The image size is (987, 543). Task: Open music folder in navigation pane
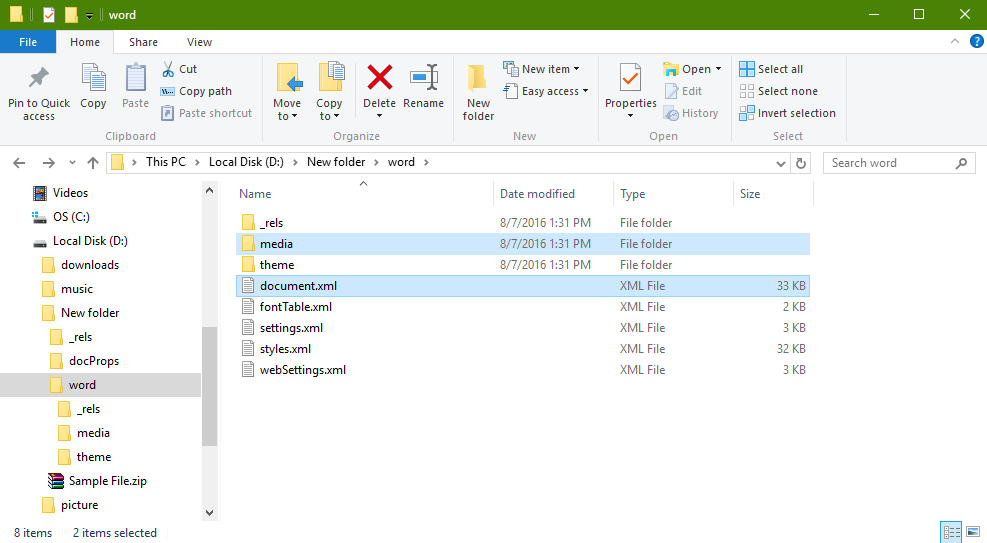pyautogui.click(x=67, y=289)
